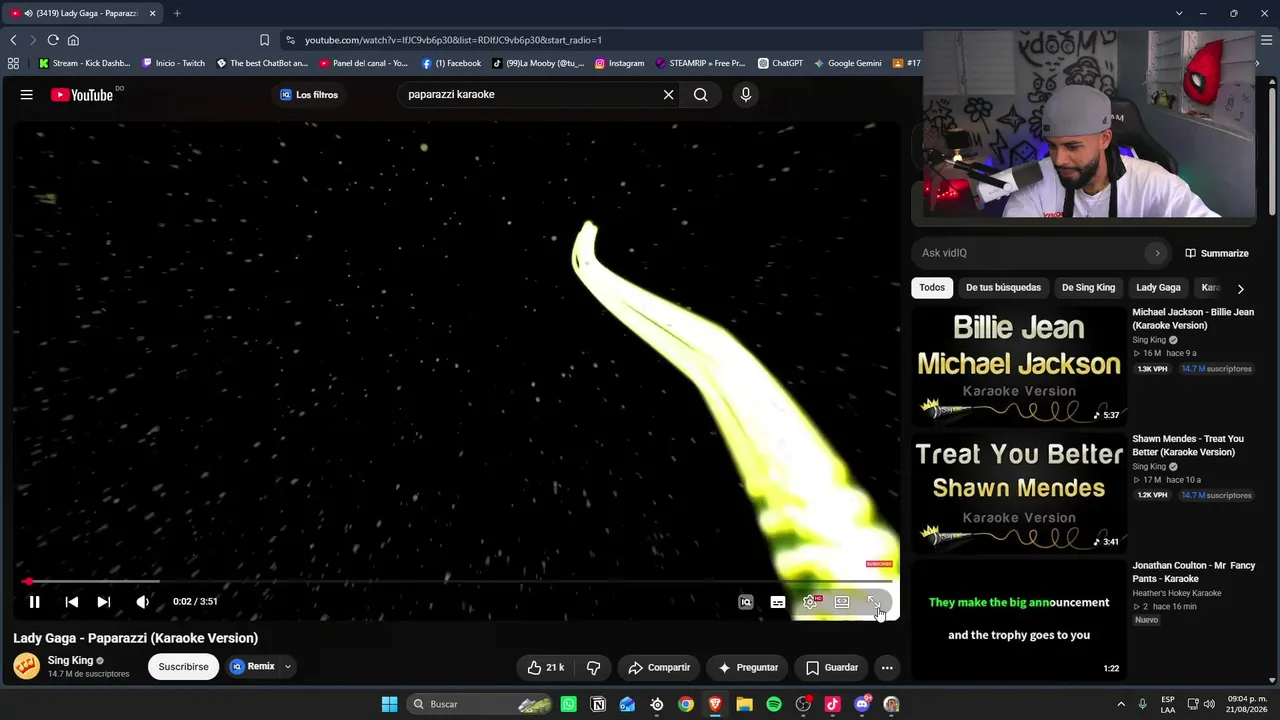This screenshot has height=720, width=1280.
Task: Open the vidIQ Los filtros button
Action: pyautogui.click(x=309, y=95)
